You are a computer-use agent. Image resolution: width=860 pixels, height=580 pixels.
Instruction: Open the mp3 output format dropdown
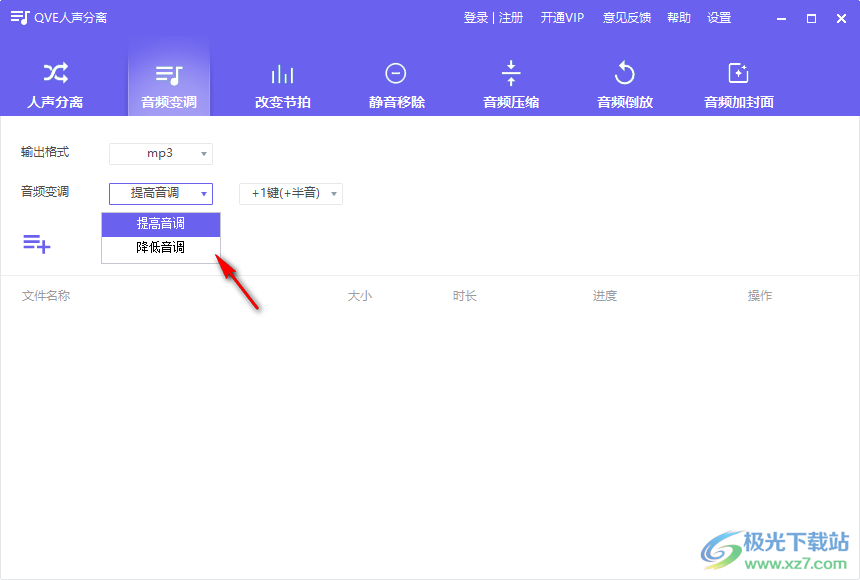161,153
